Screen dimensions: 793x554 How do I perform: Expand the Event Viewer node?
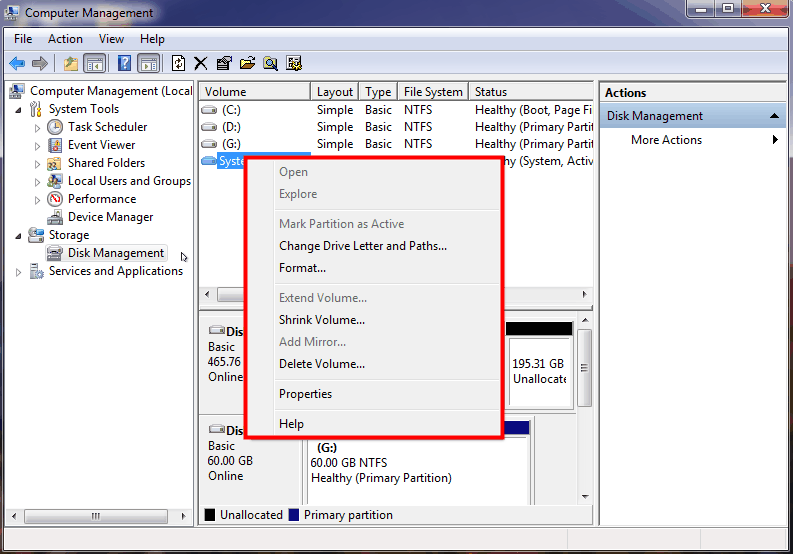click(x=37, y=146)
